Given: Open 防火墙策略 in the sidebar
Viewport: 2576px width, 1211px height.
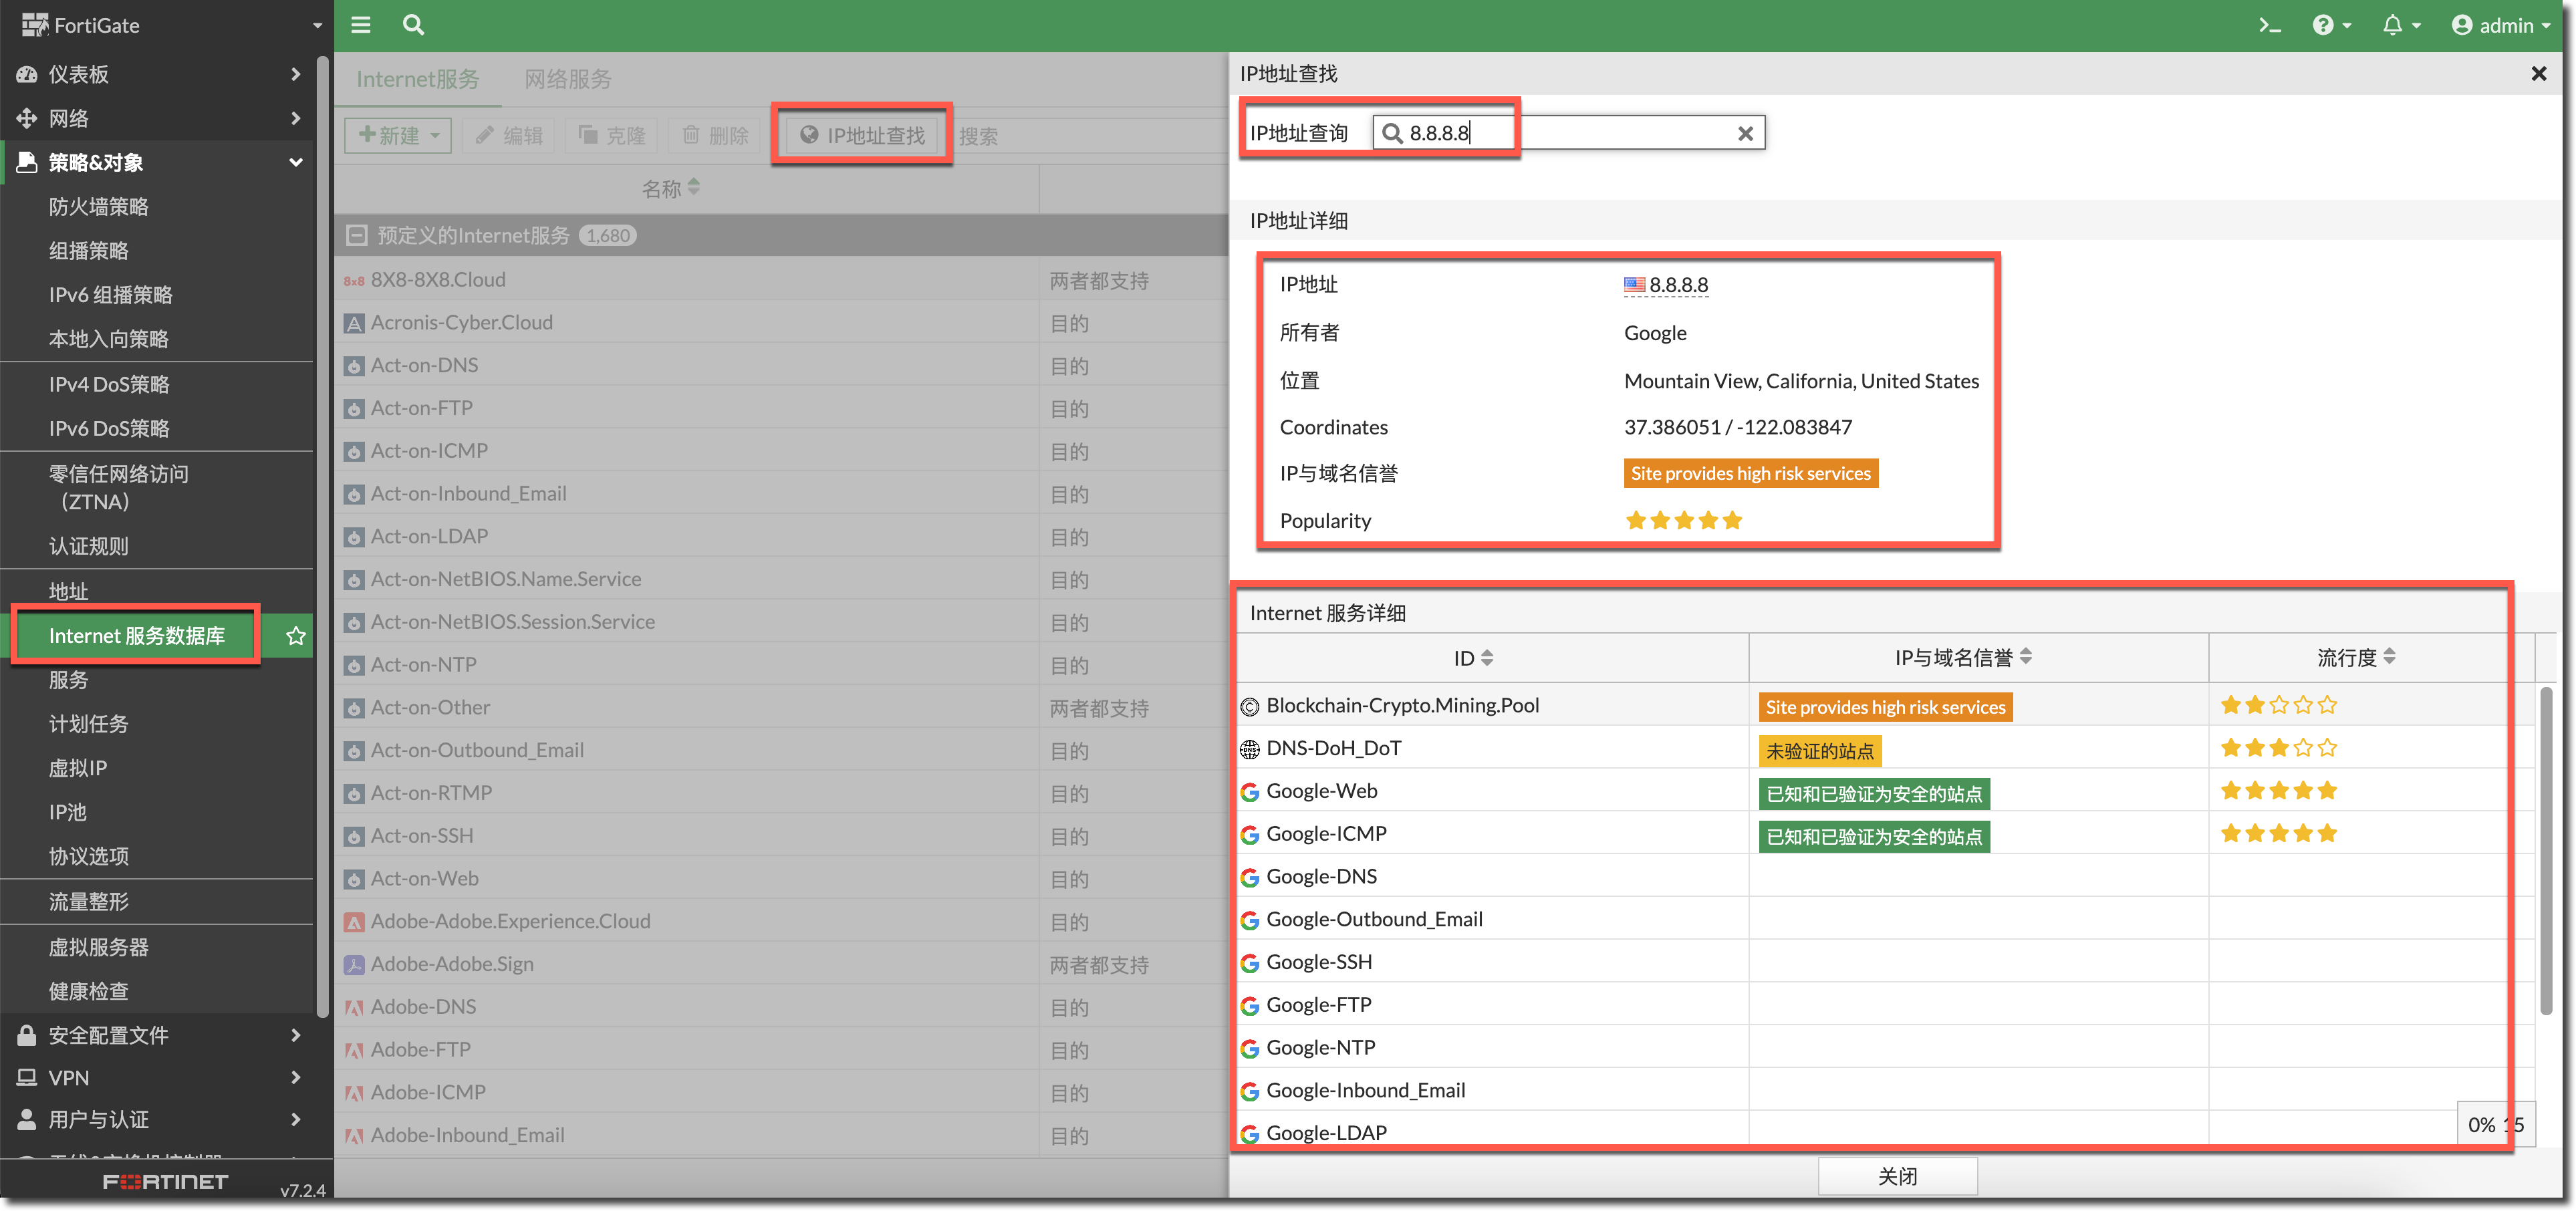Looking at the screenshot, I should (x=99, y=207).
